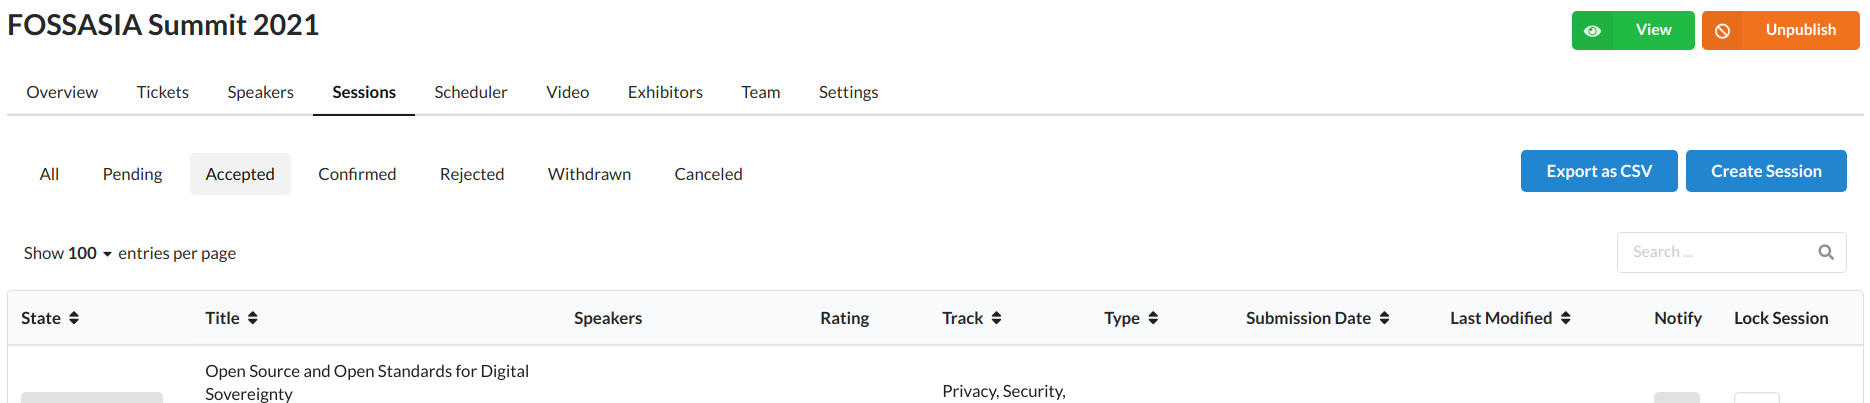Viewport: 1870px width, 403px height.
Task: Click the search magnifier icon
Action: [x=1826, y=252]
